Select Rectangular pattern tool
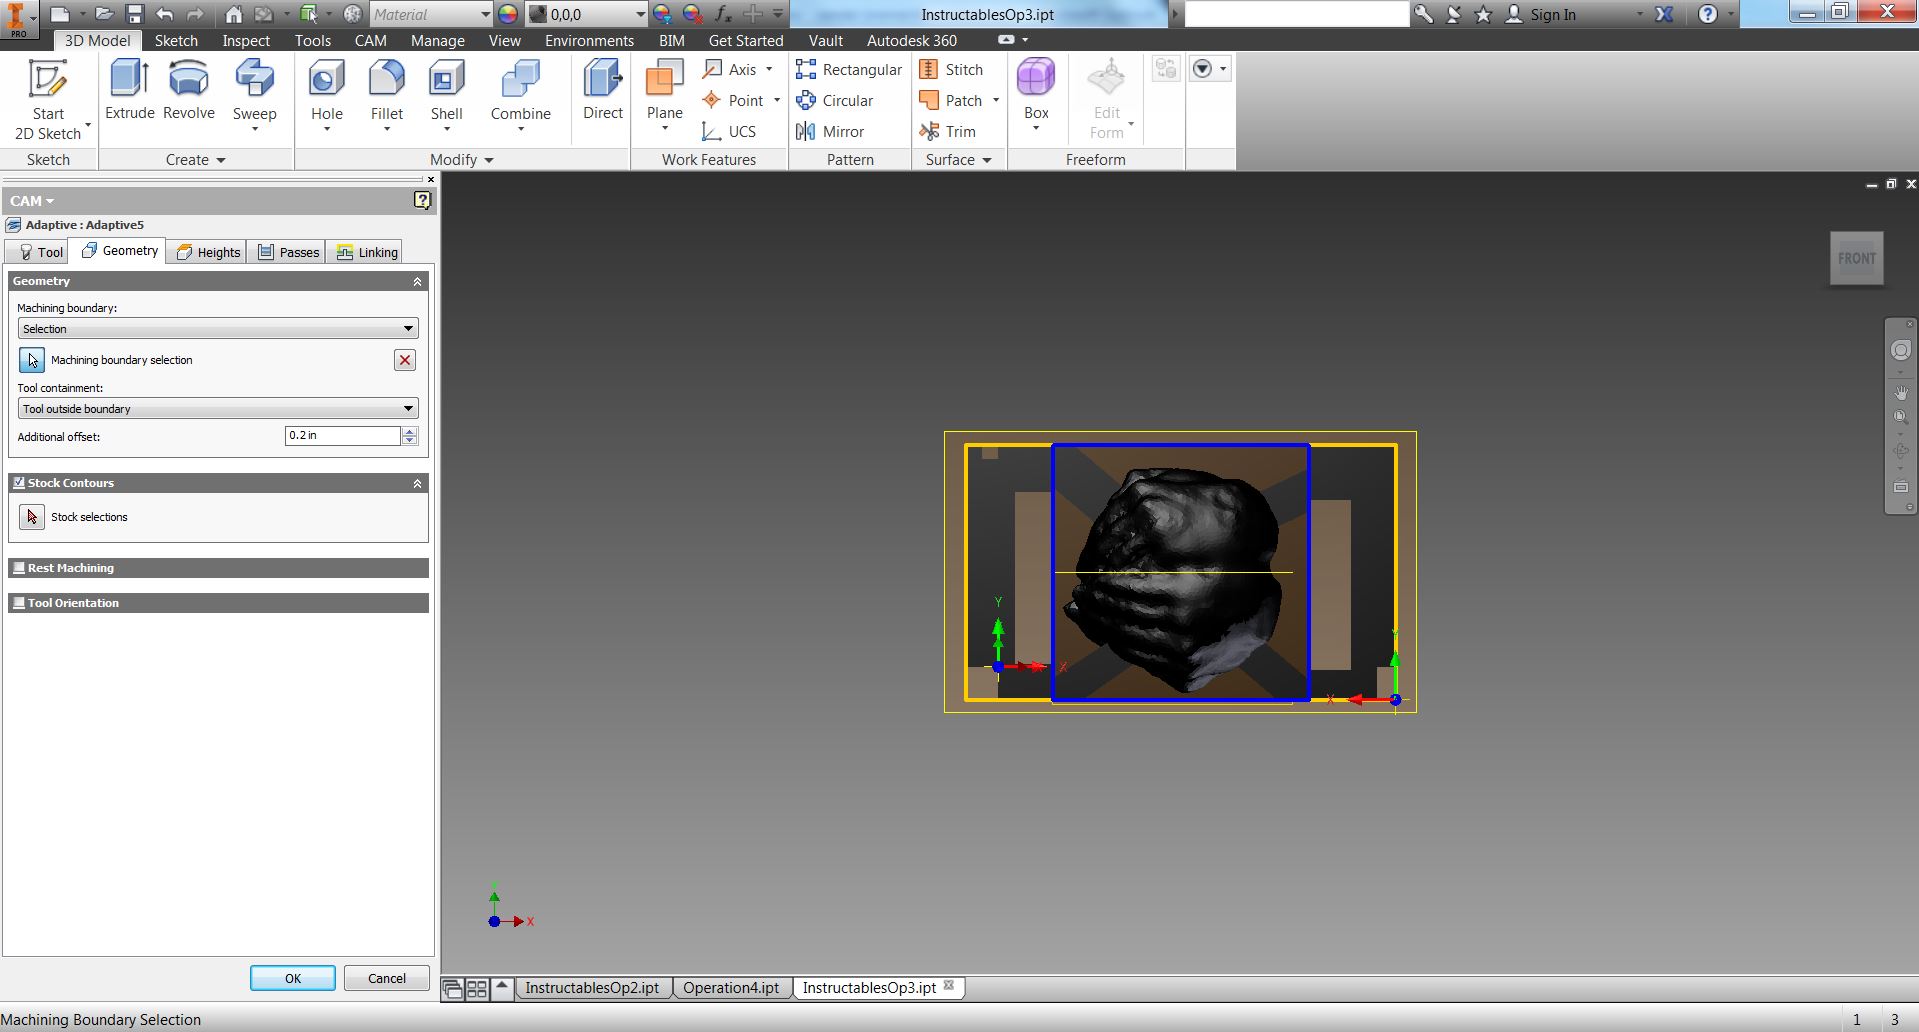This screenshot has width=1919, height=1032. coord(849,69)
